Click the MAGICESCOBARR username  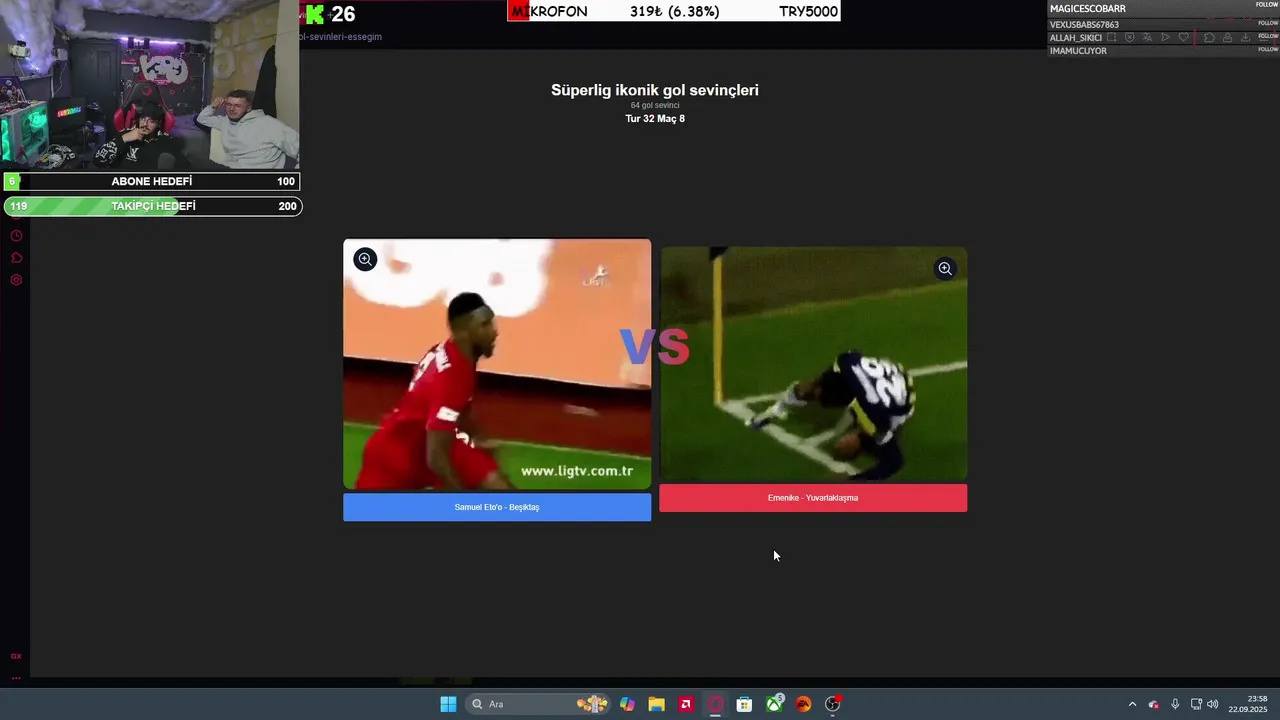(x=1088, y=9)
